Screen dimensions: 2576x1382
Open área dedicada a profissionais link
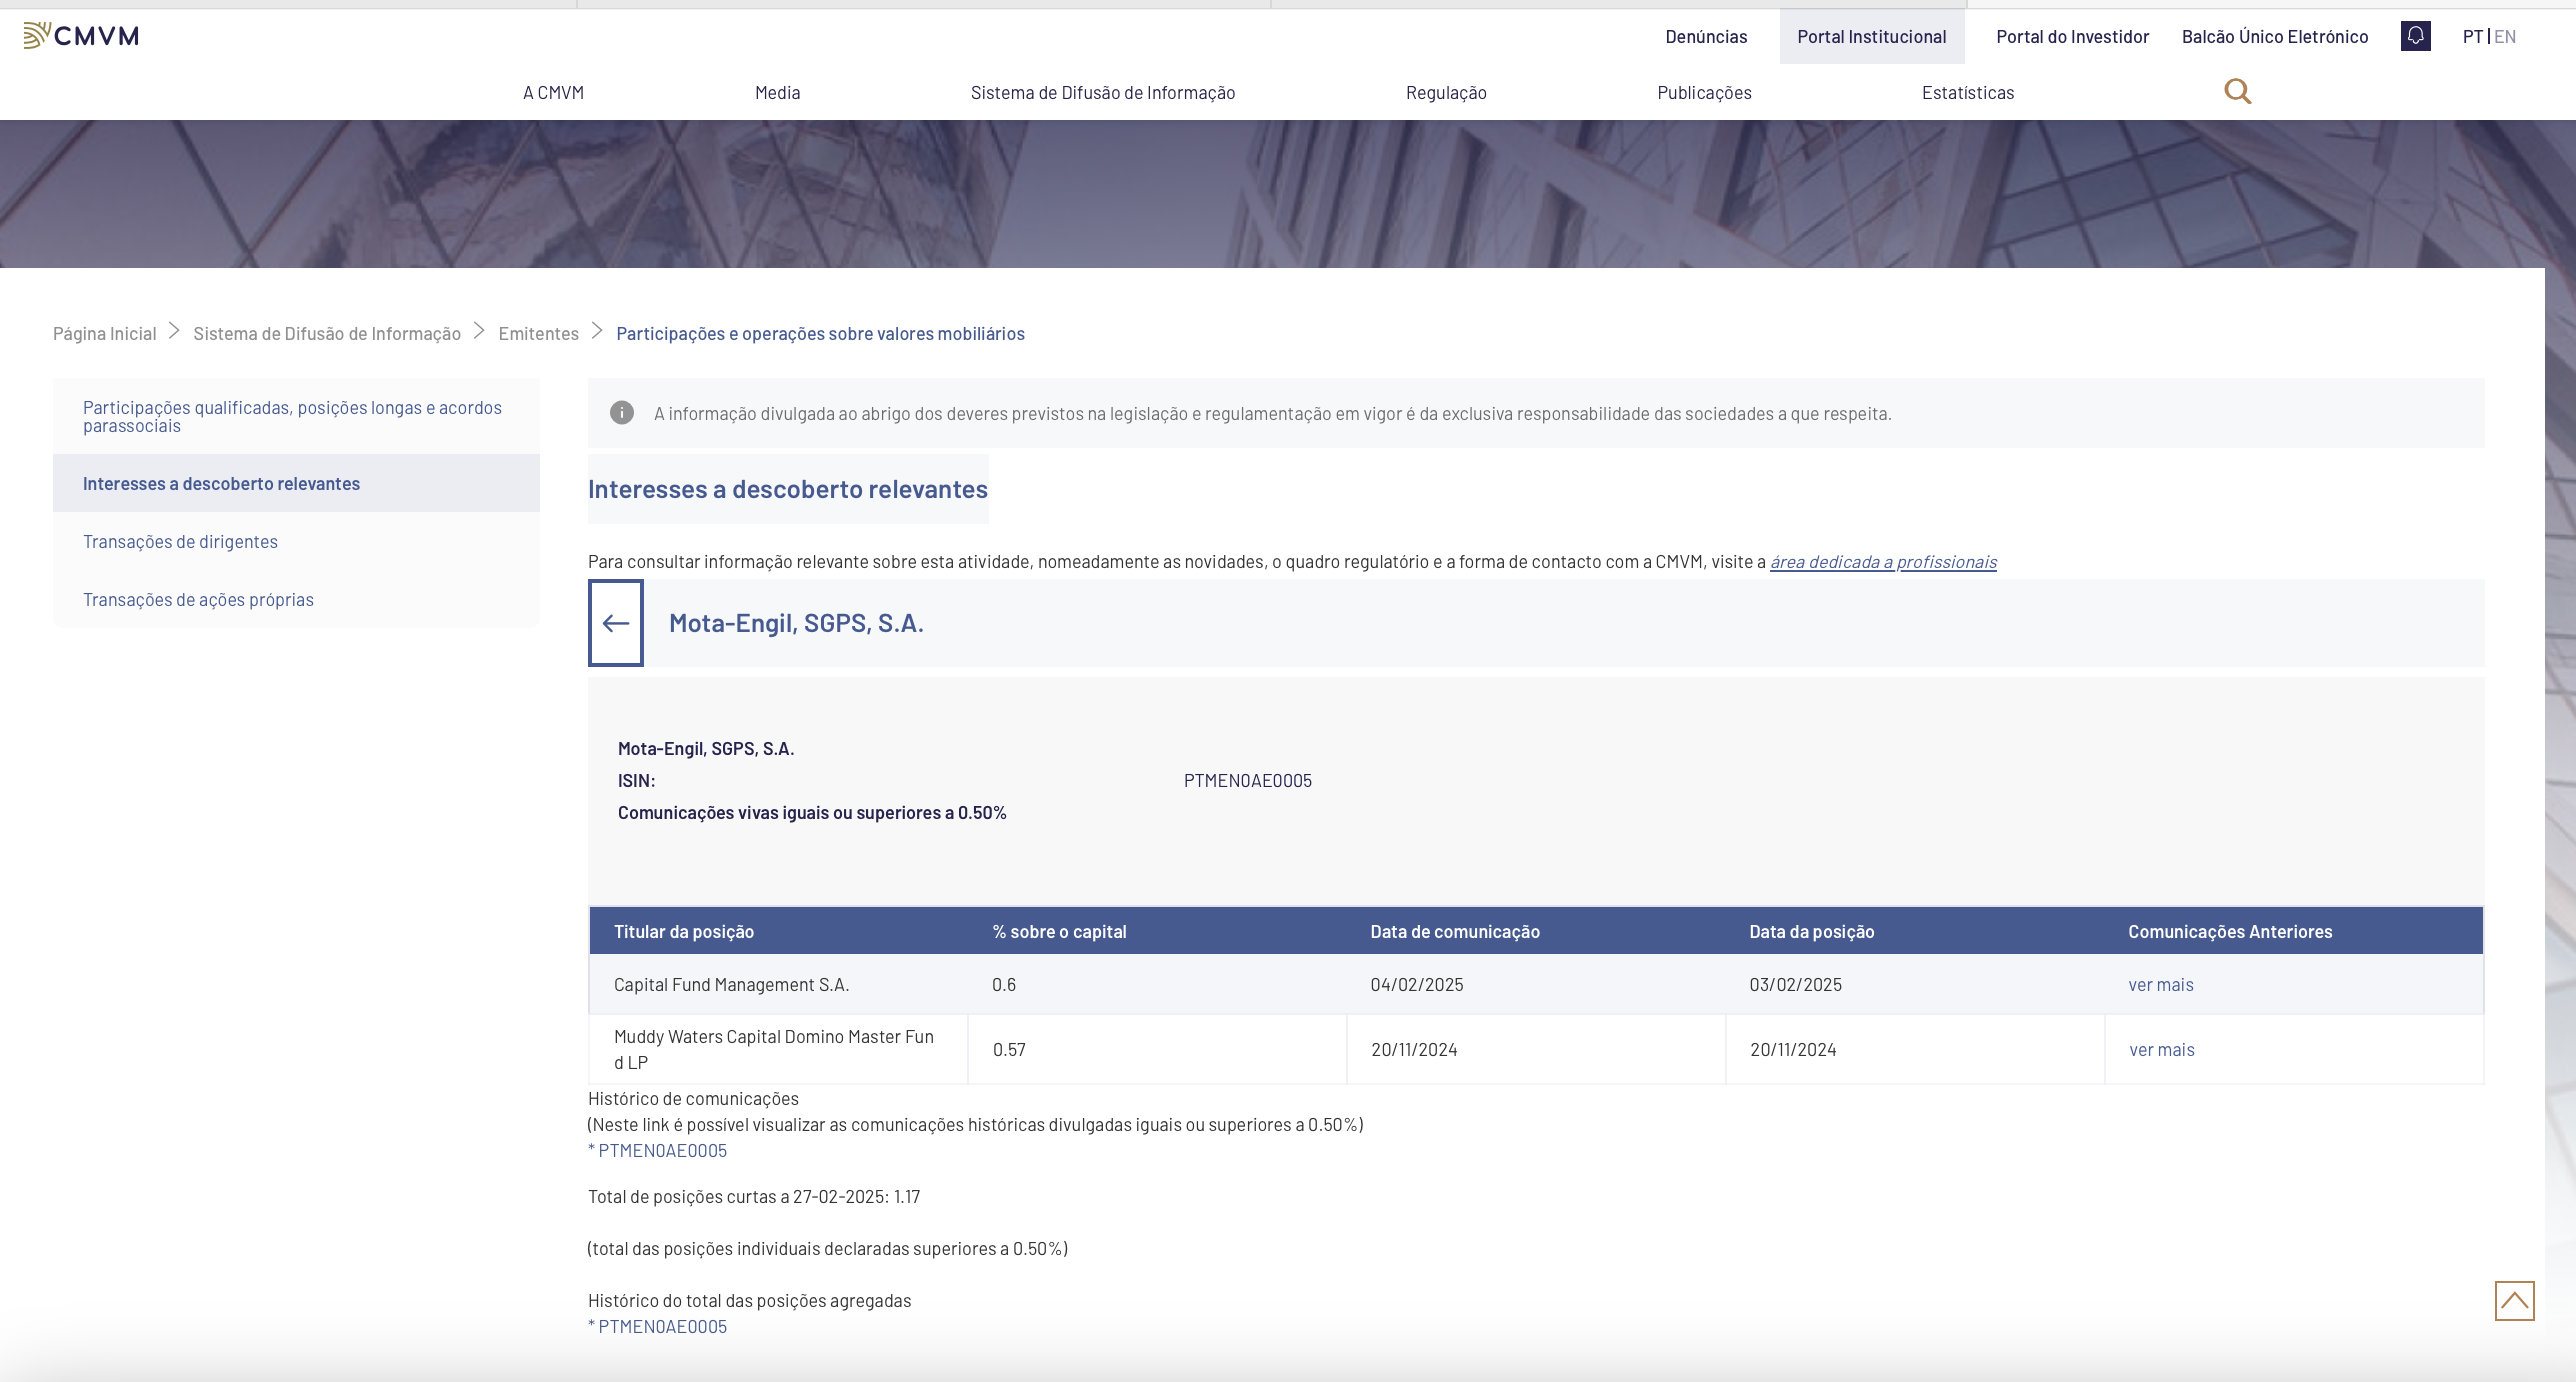(1883, 561)
